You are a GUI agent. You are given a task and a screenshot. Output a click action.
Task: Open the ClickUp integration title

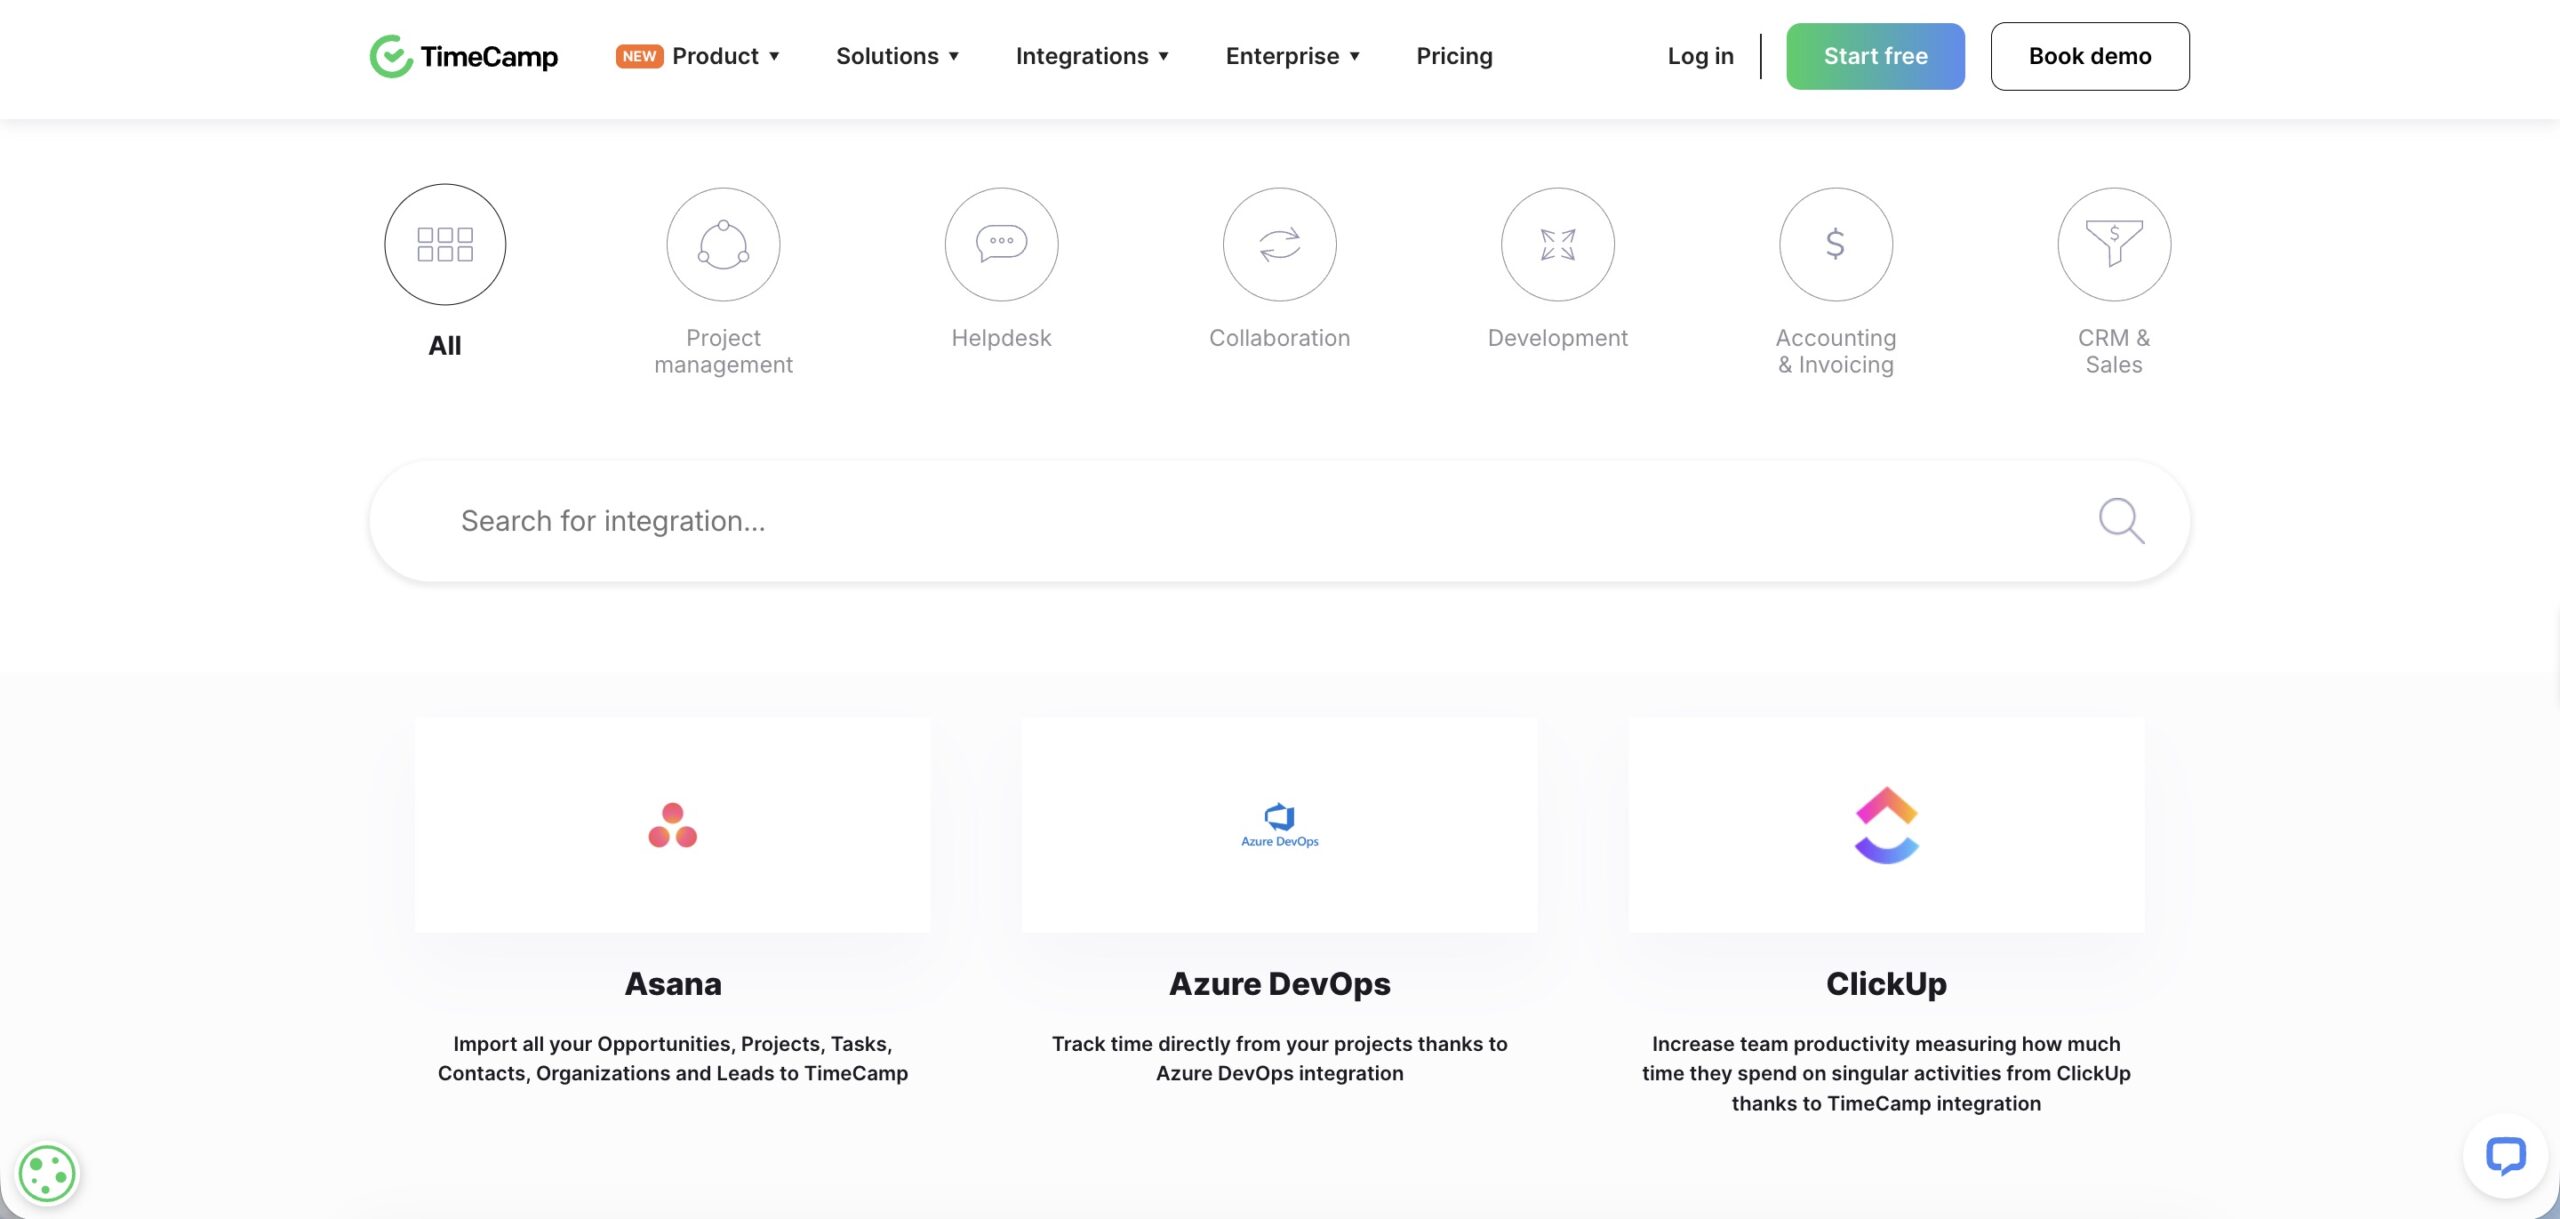point(1886,984)
